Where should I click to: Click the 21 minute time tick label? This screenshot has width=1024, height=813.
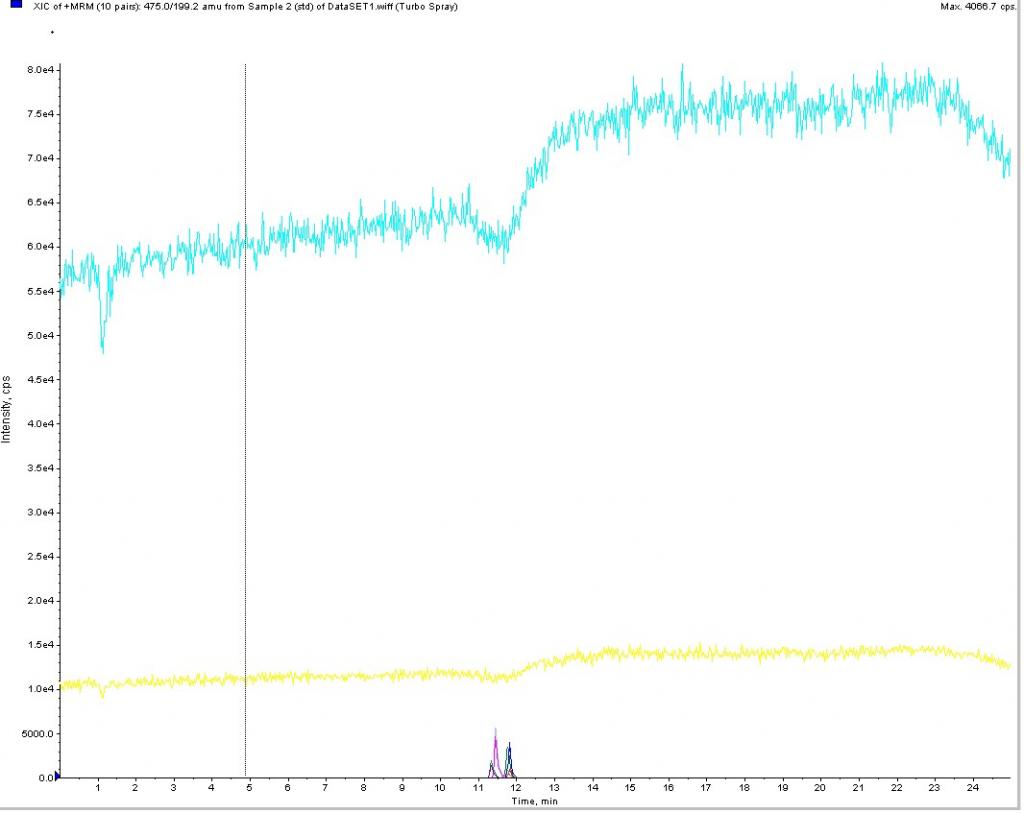point(858,788)
